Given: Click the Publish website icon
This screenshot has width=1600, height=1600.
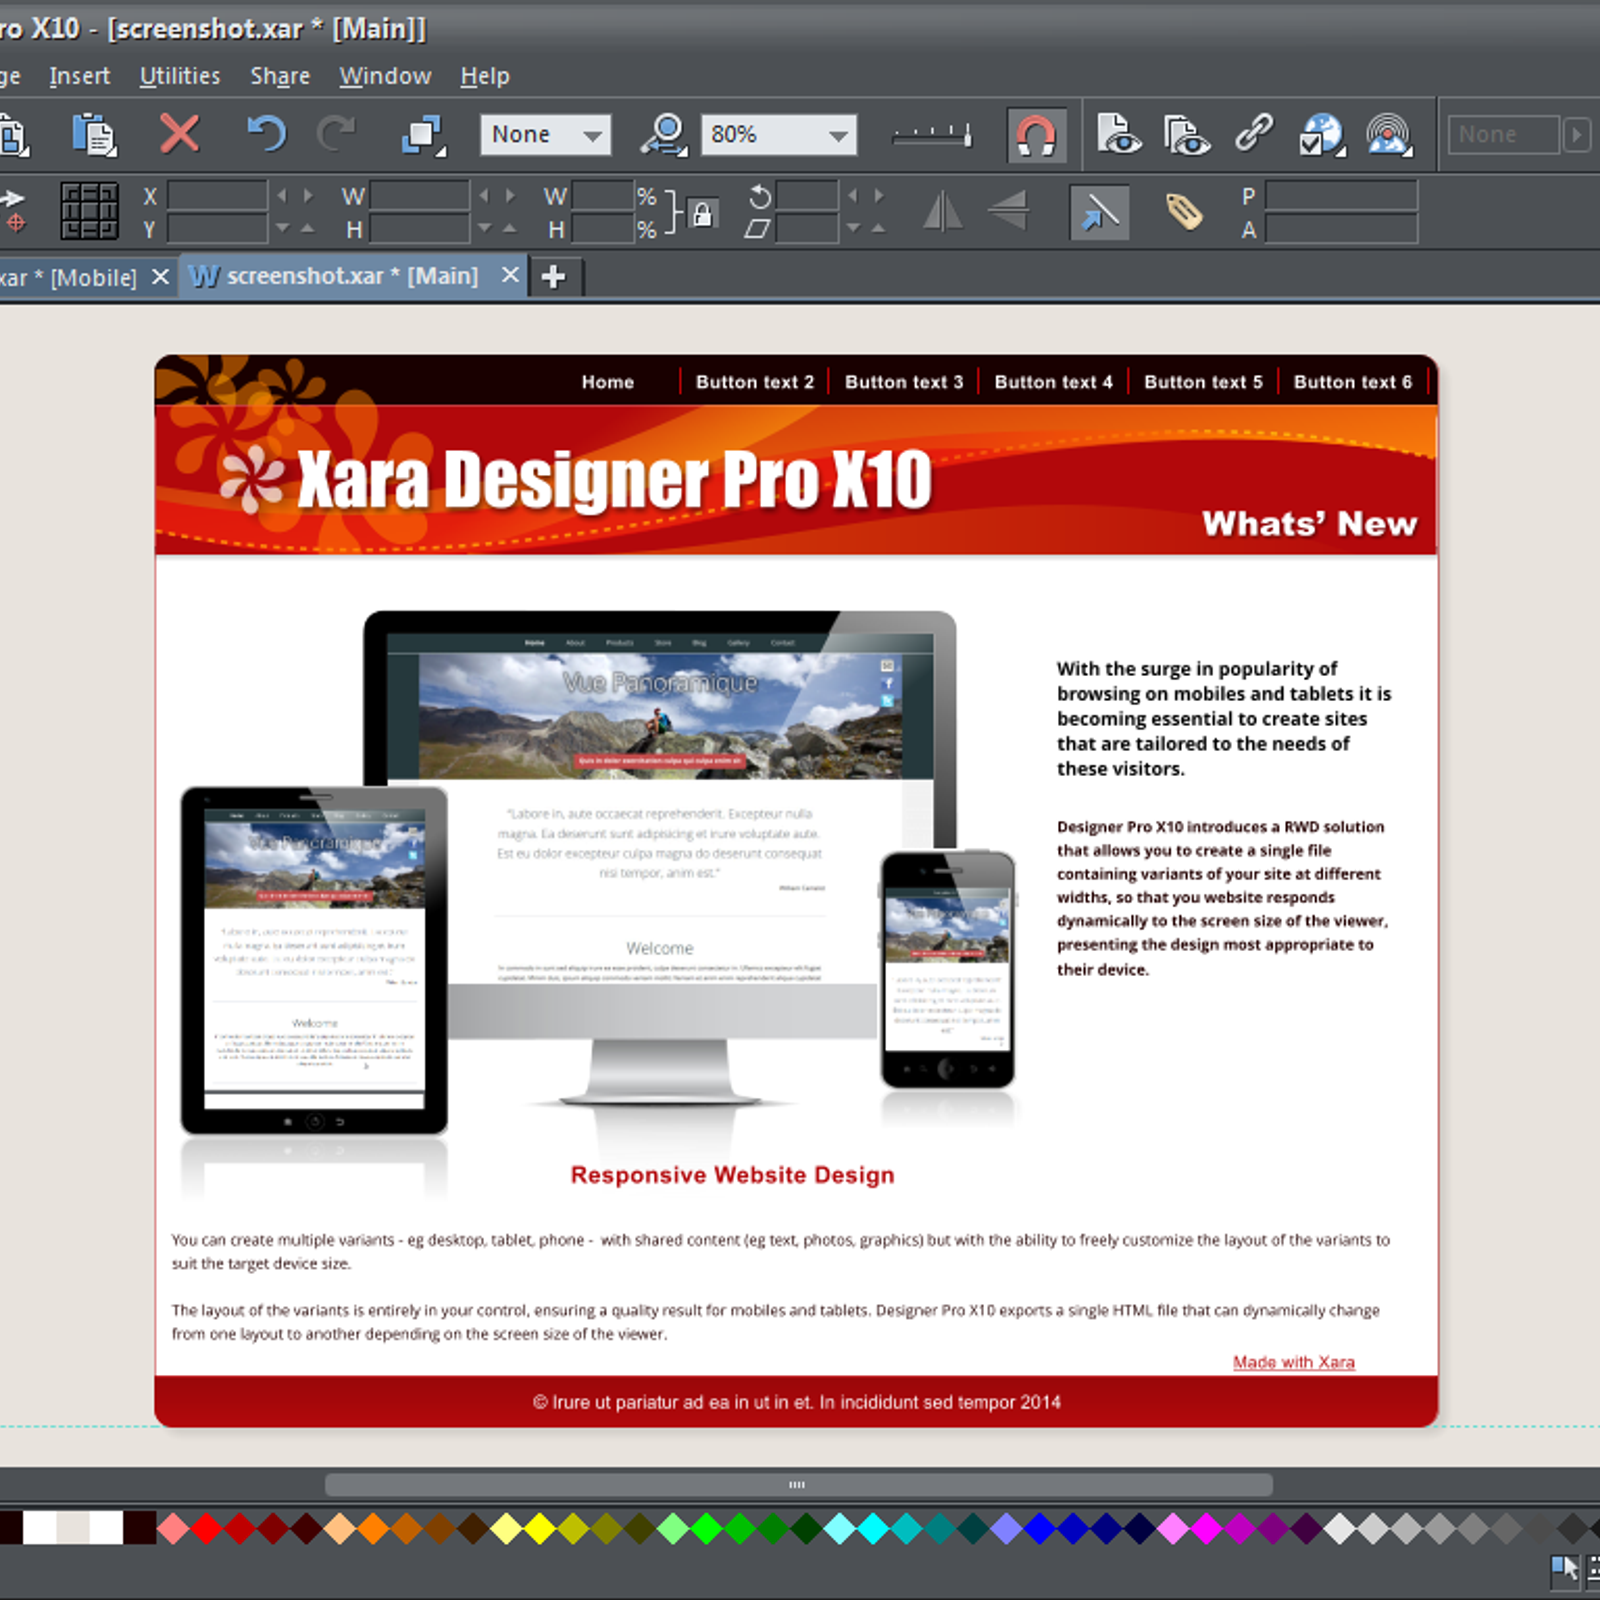Looking at the screenshot, I should pyautogui.click(x=1389, y=135).
